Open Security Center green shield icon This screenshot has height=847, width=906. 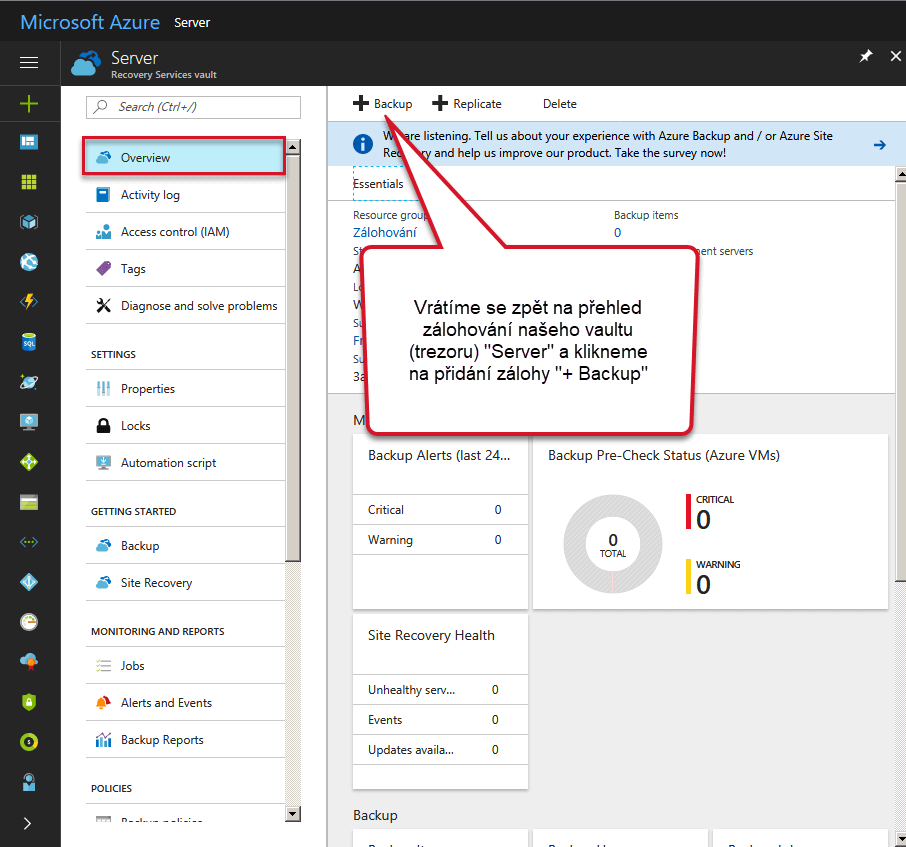[29, 702]
